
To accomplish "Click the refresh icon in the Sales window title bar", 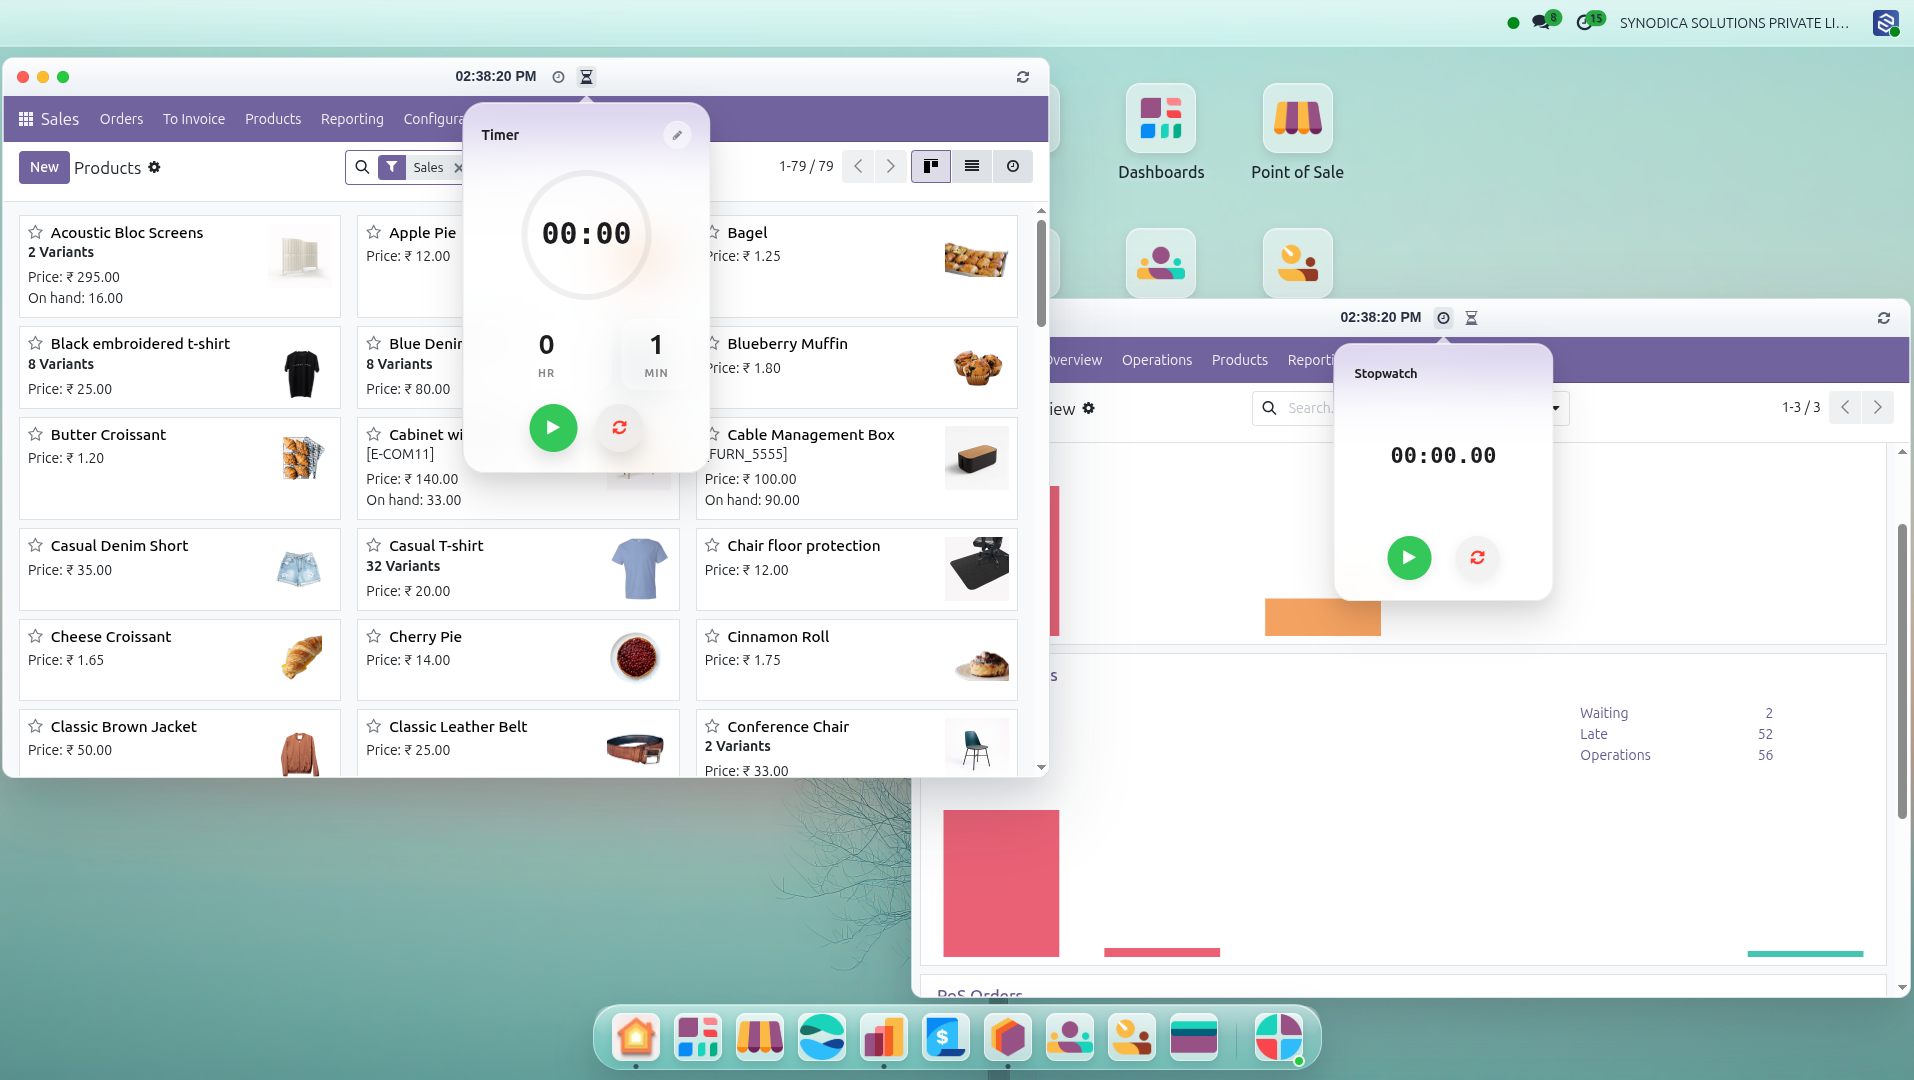I will (1022, 77).
